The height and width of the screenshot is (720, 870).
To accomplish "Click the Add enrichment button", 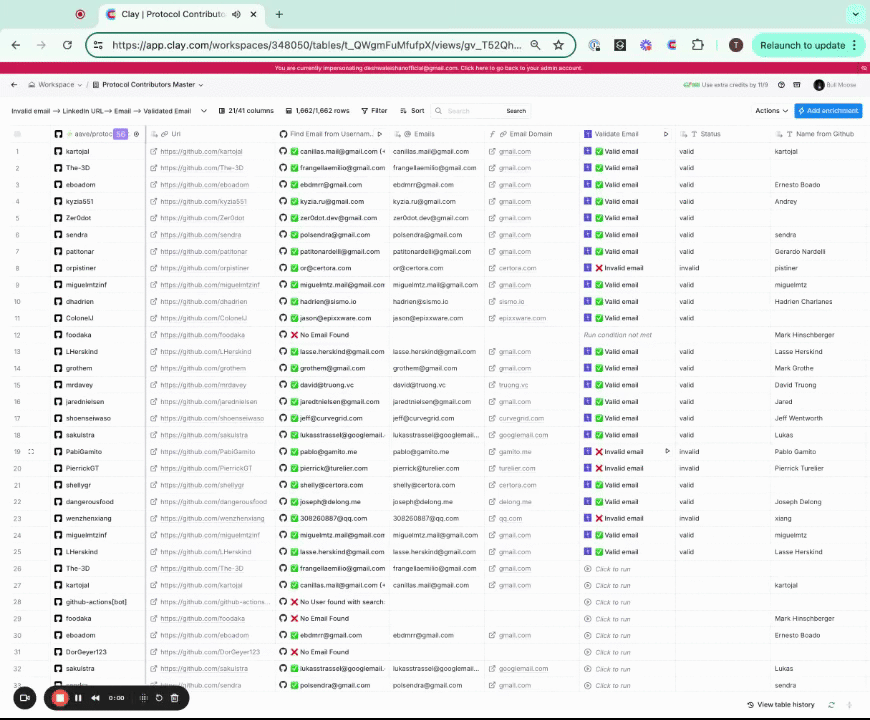I will click(828, 111).
